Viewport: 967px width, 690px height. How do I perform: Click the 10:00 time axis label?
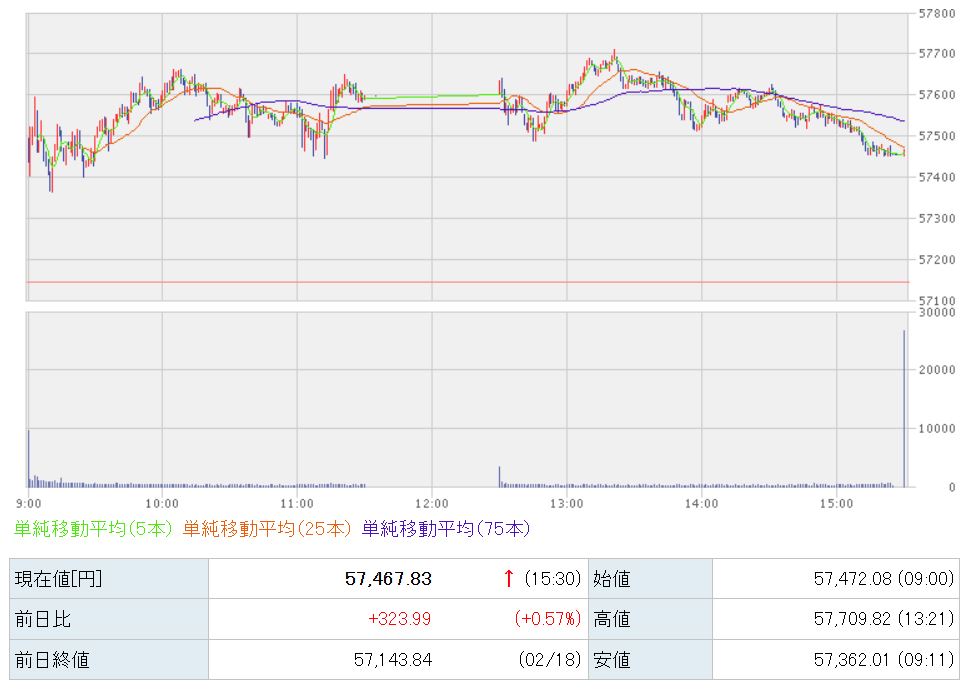[x=162, y=502]
